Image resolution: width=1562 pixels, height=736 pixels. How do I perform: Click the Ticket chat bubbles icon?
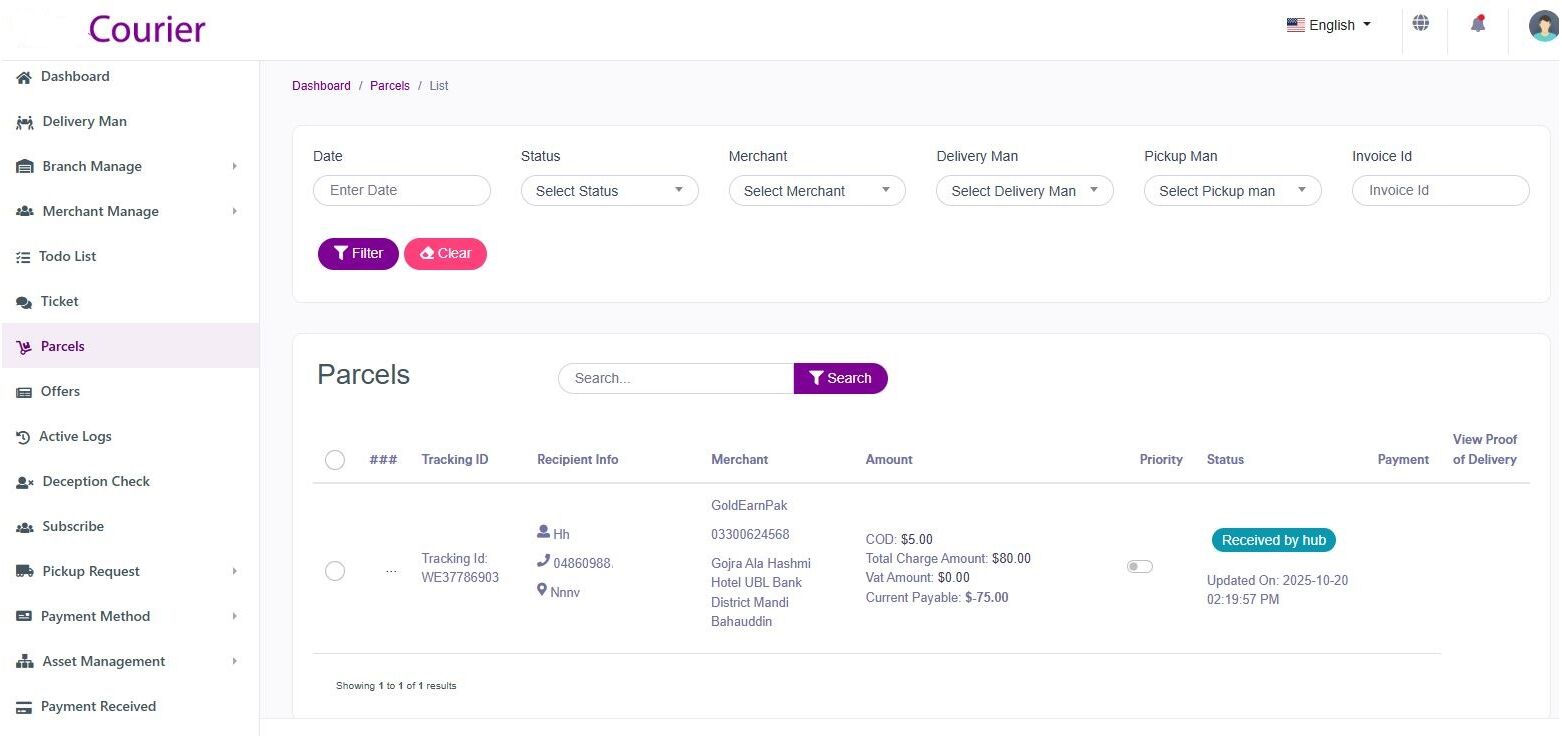tap(24, 302)
